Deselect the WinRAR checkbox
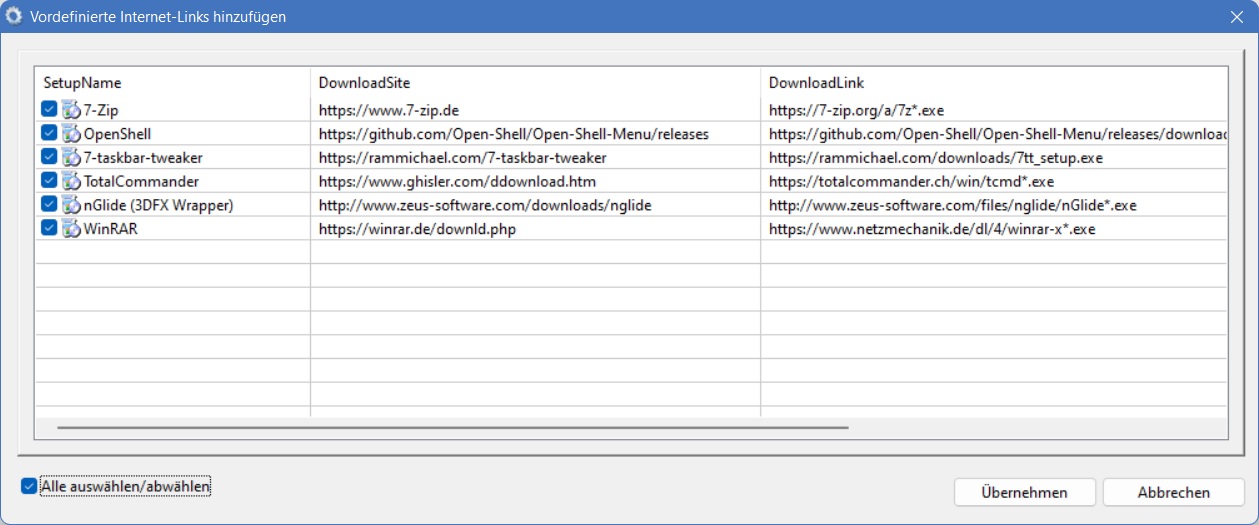This screenshot has width=1259, height=525. (x=49, y=228)
